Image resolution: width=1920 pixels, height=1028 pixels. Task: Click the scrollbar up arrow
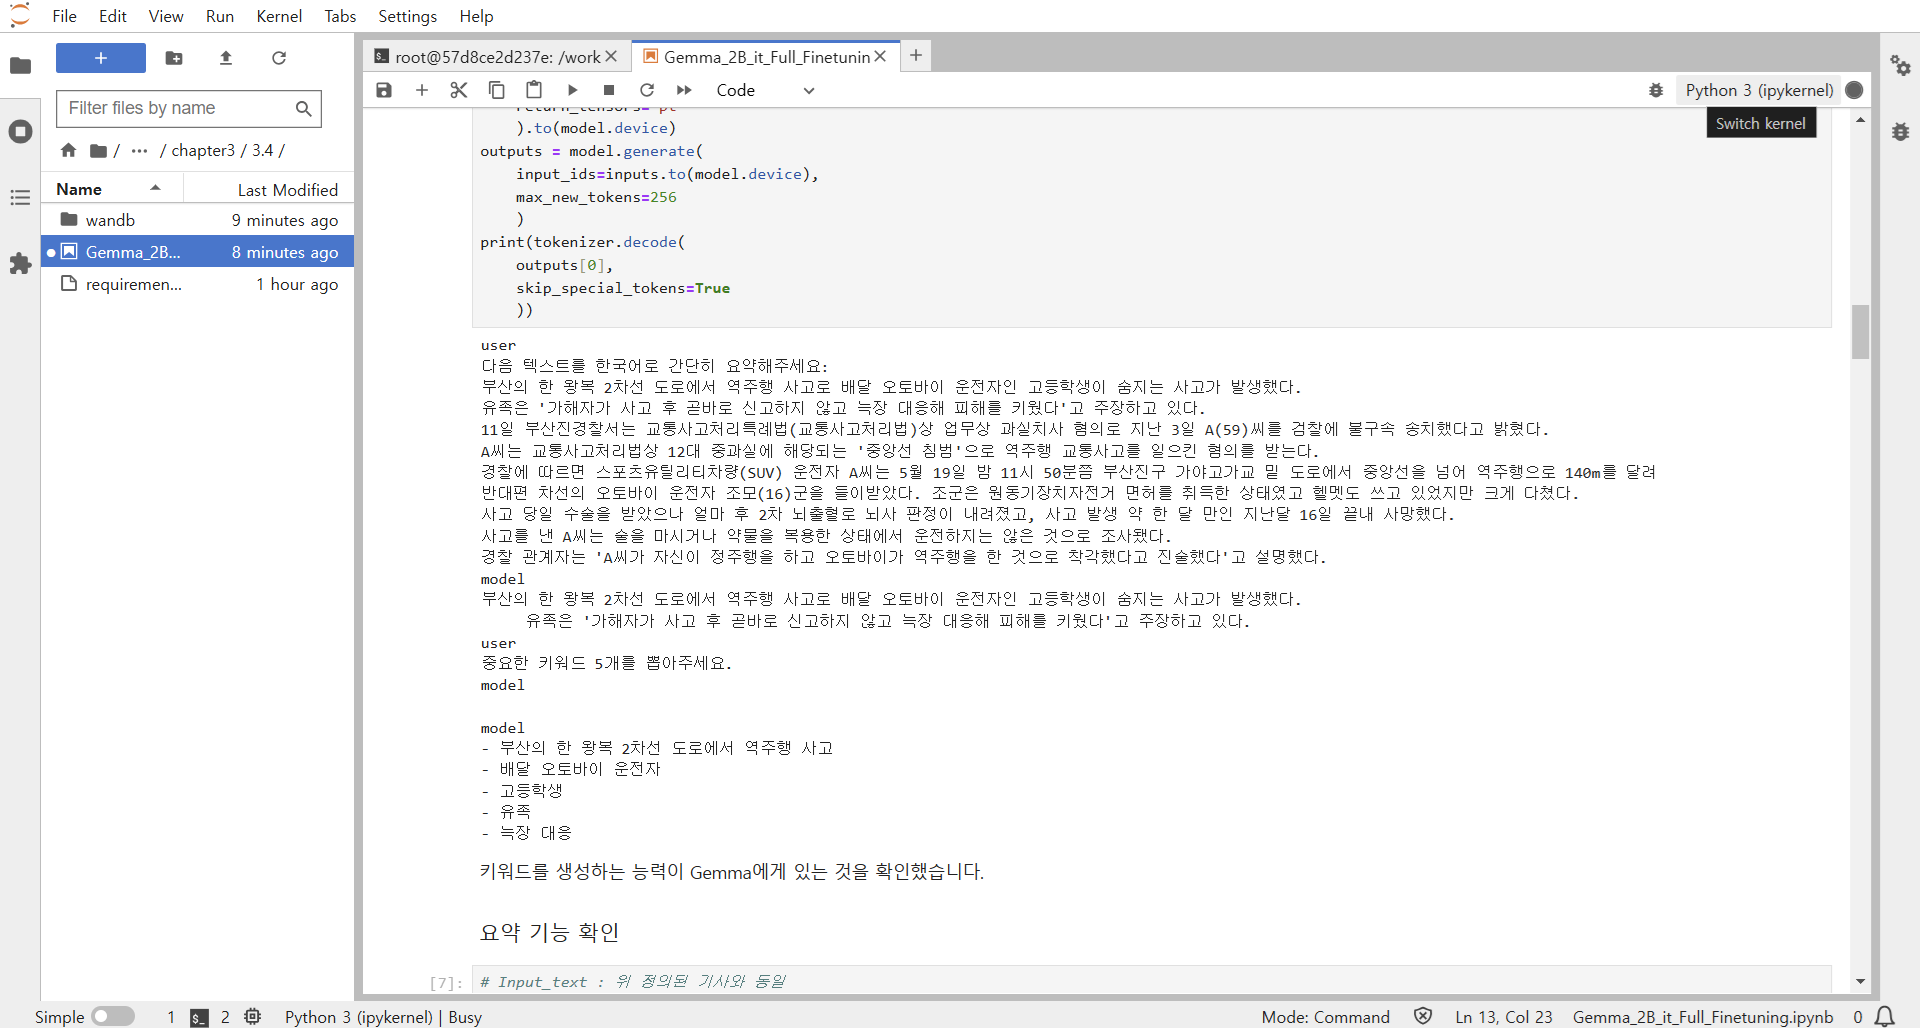(1860, 120)
